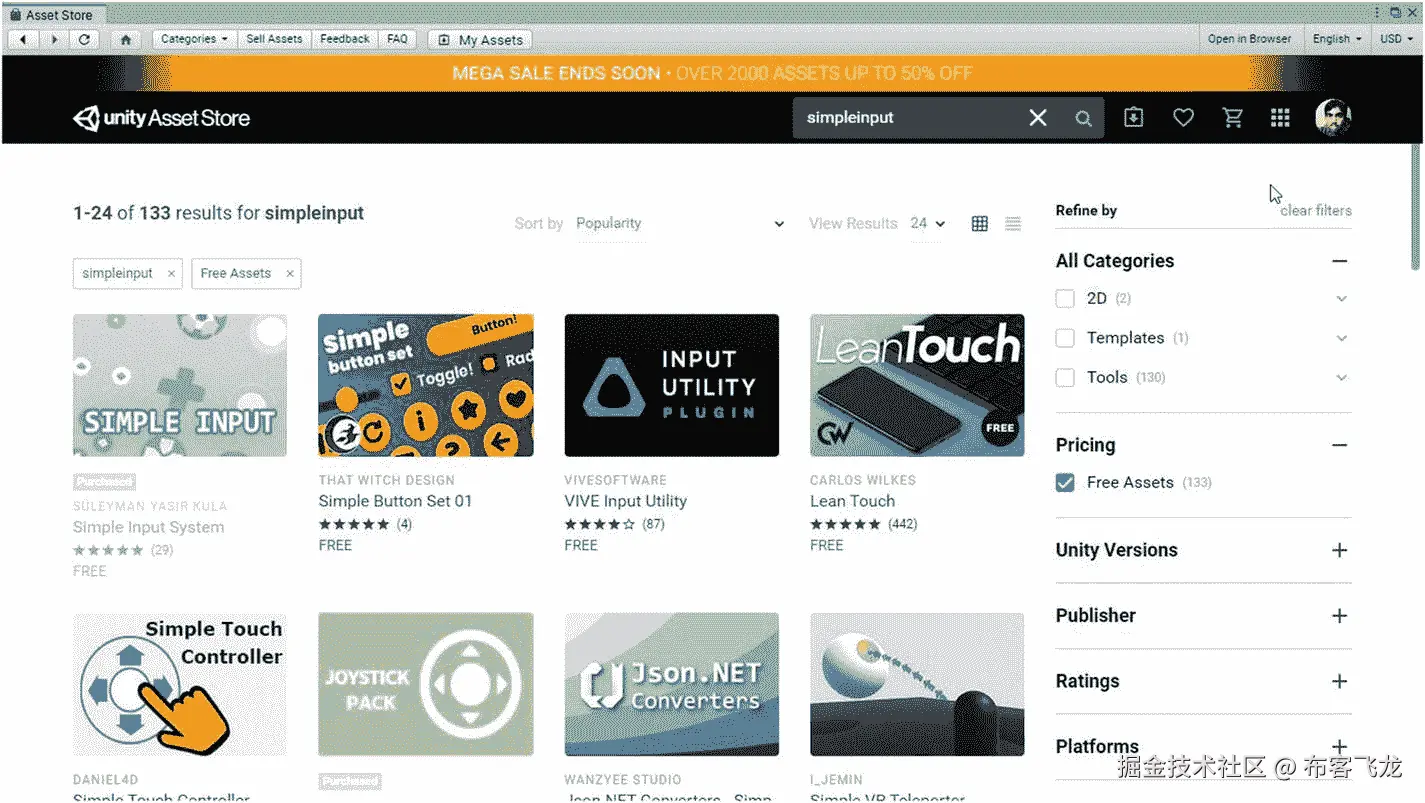
Task: Open the Feedback toolbar item
Action: (x=345, y=39)
